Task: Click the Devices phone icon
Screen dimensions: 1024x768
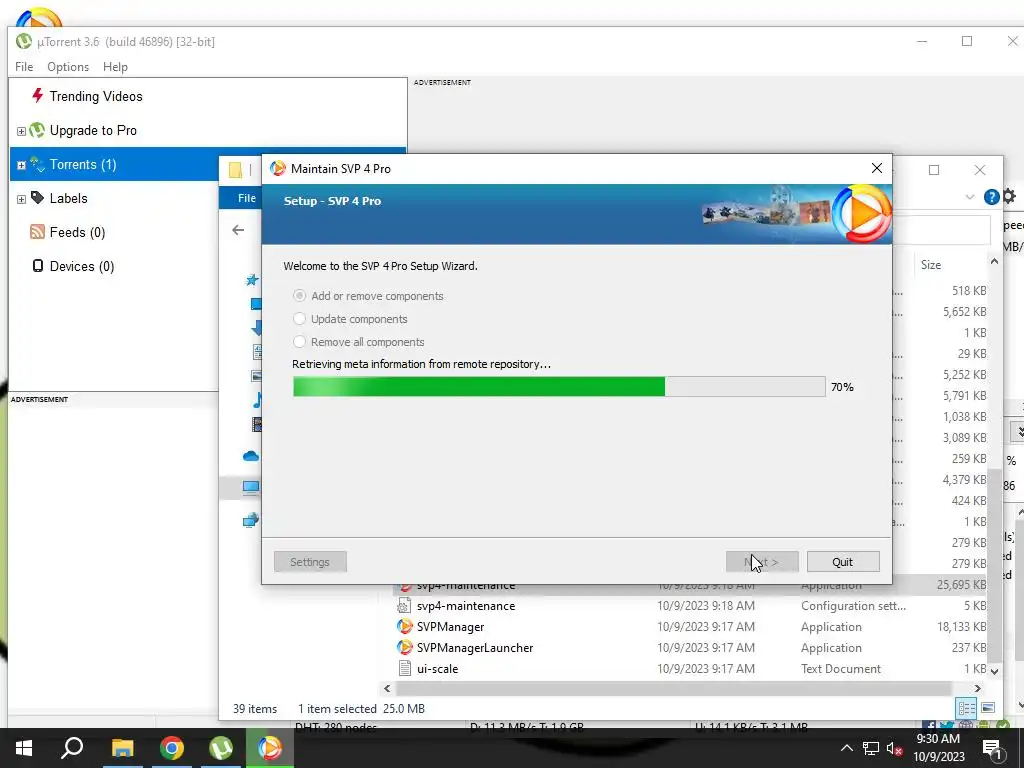Action: pyautogui.click(x=38, y=266)
